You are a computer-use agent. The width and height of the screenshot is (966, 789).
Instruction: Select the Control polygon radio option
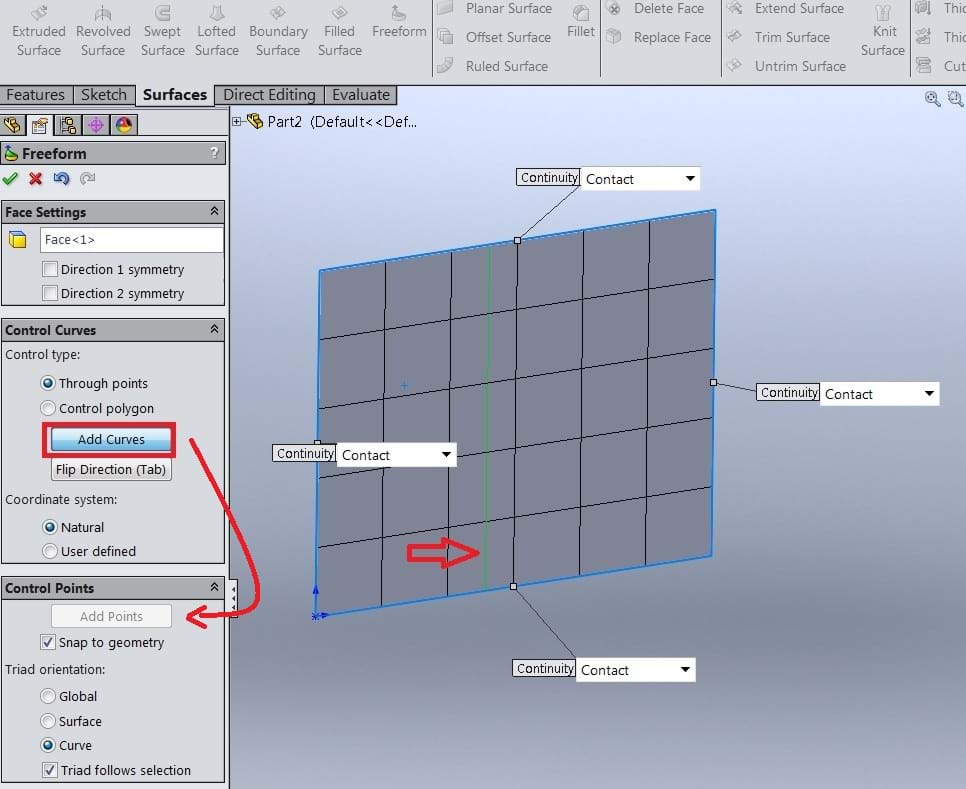[48, 408]
